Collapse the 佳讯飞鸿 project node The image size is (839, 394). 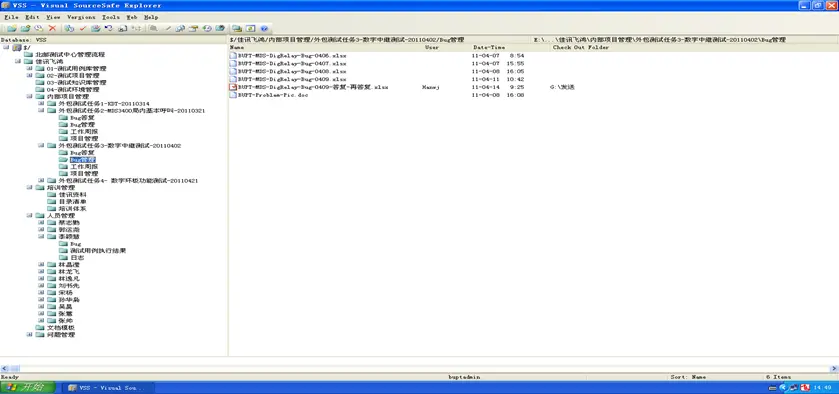point(18,62)
